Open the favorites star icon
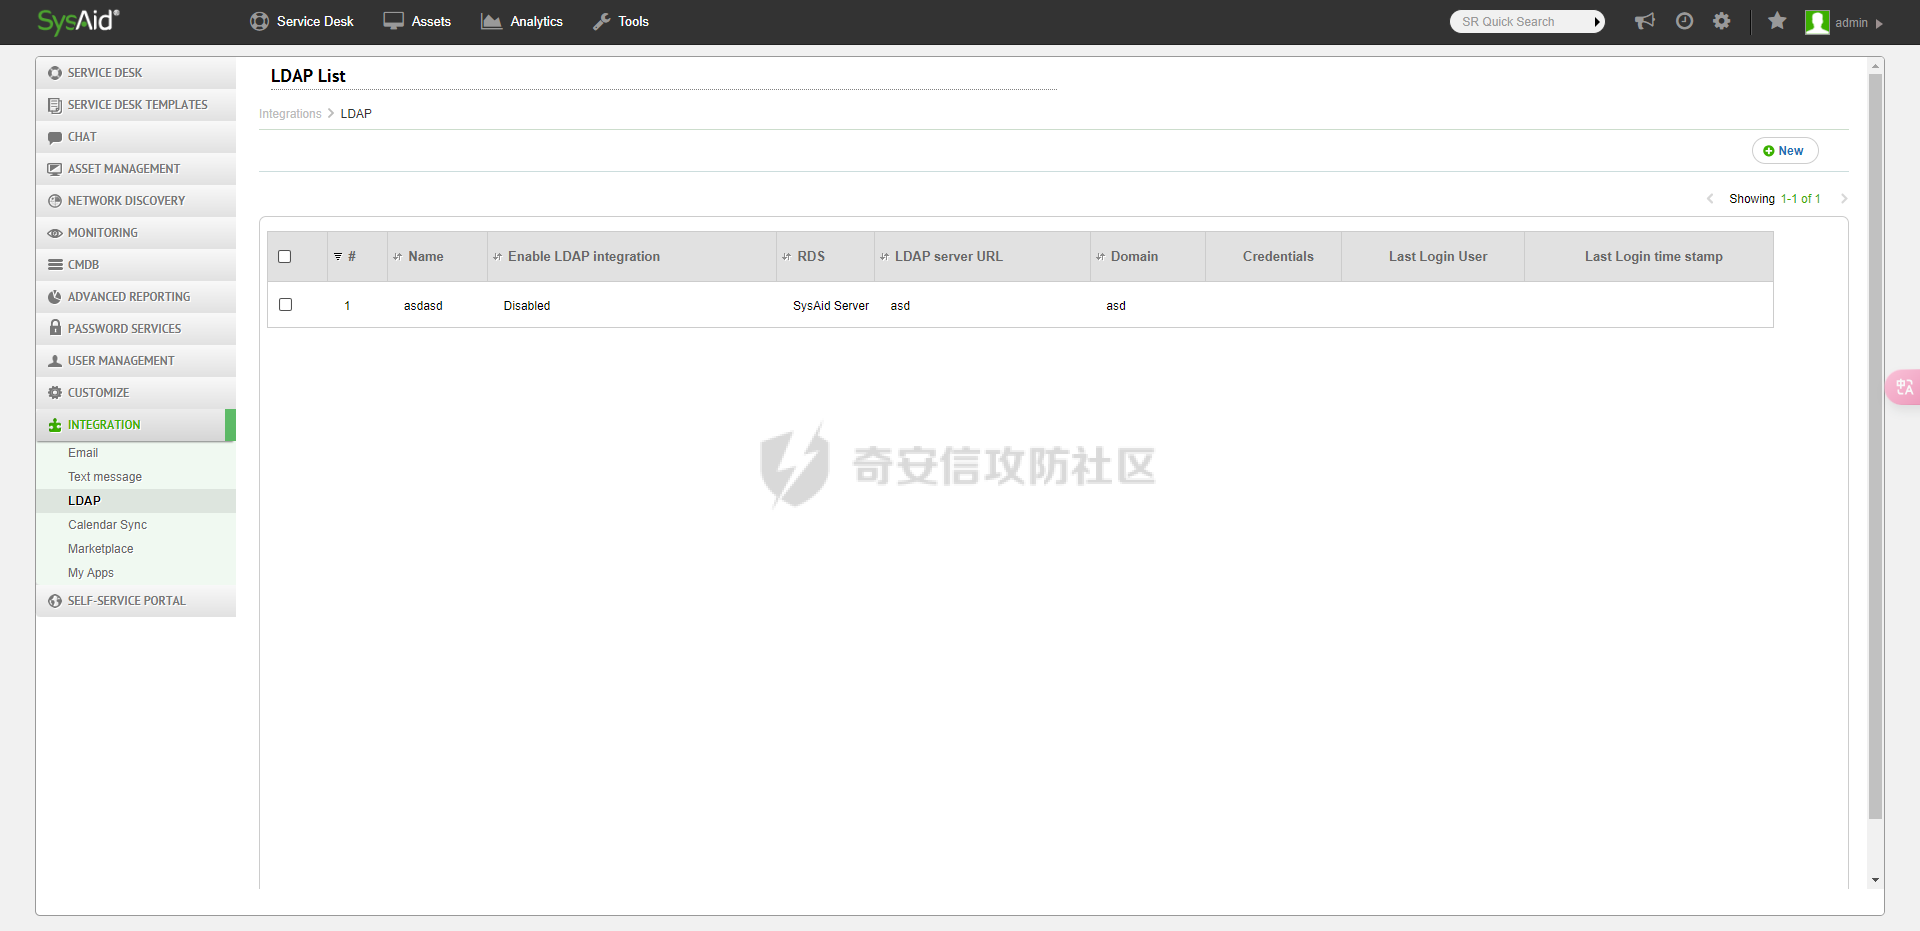Screen dimensions: 1920x931 [x=1777, y=21]
